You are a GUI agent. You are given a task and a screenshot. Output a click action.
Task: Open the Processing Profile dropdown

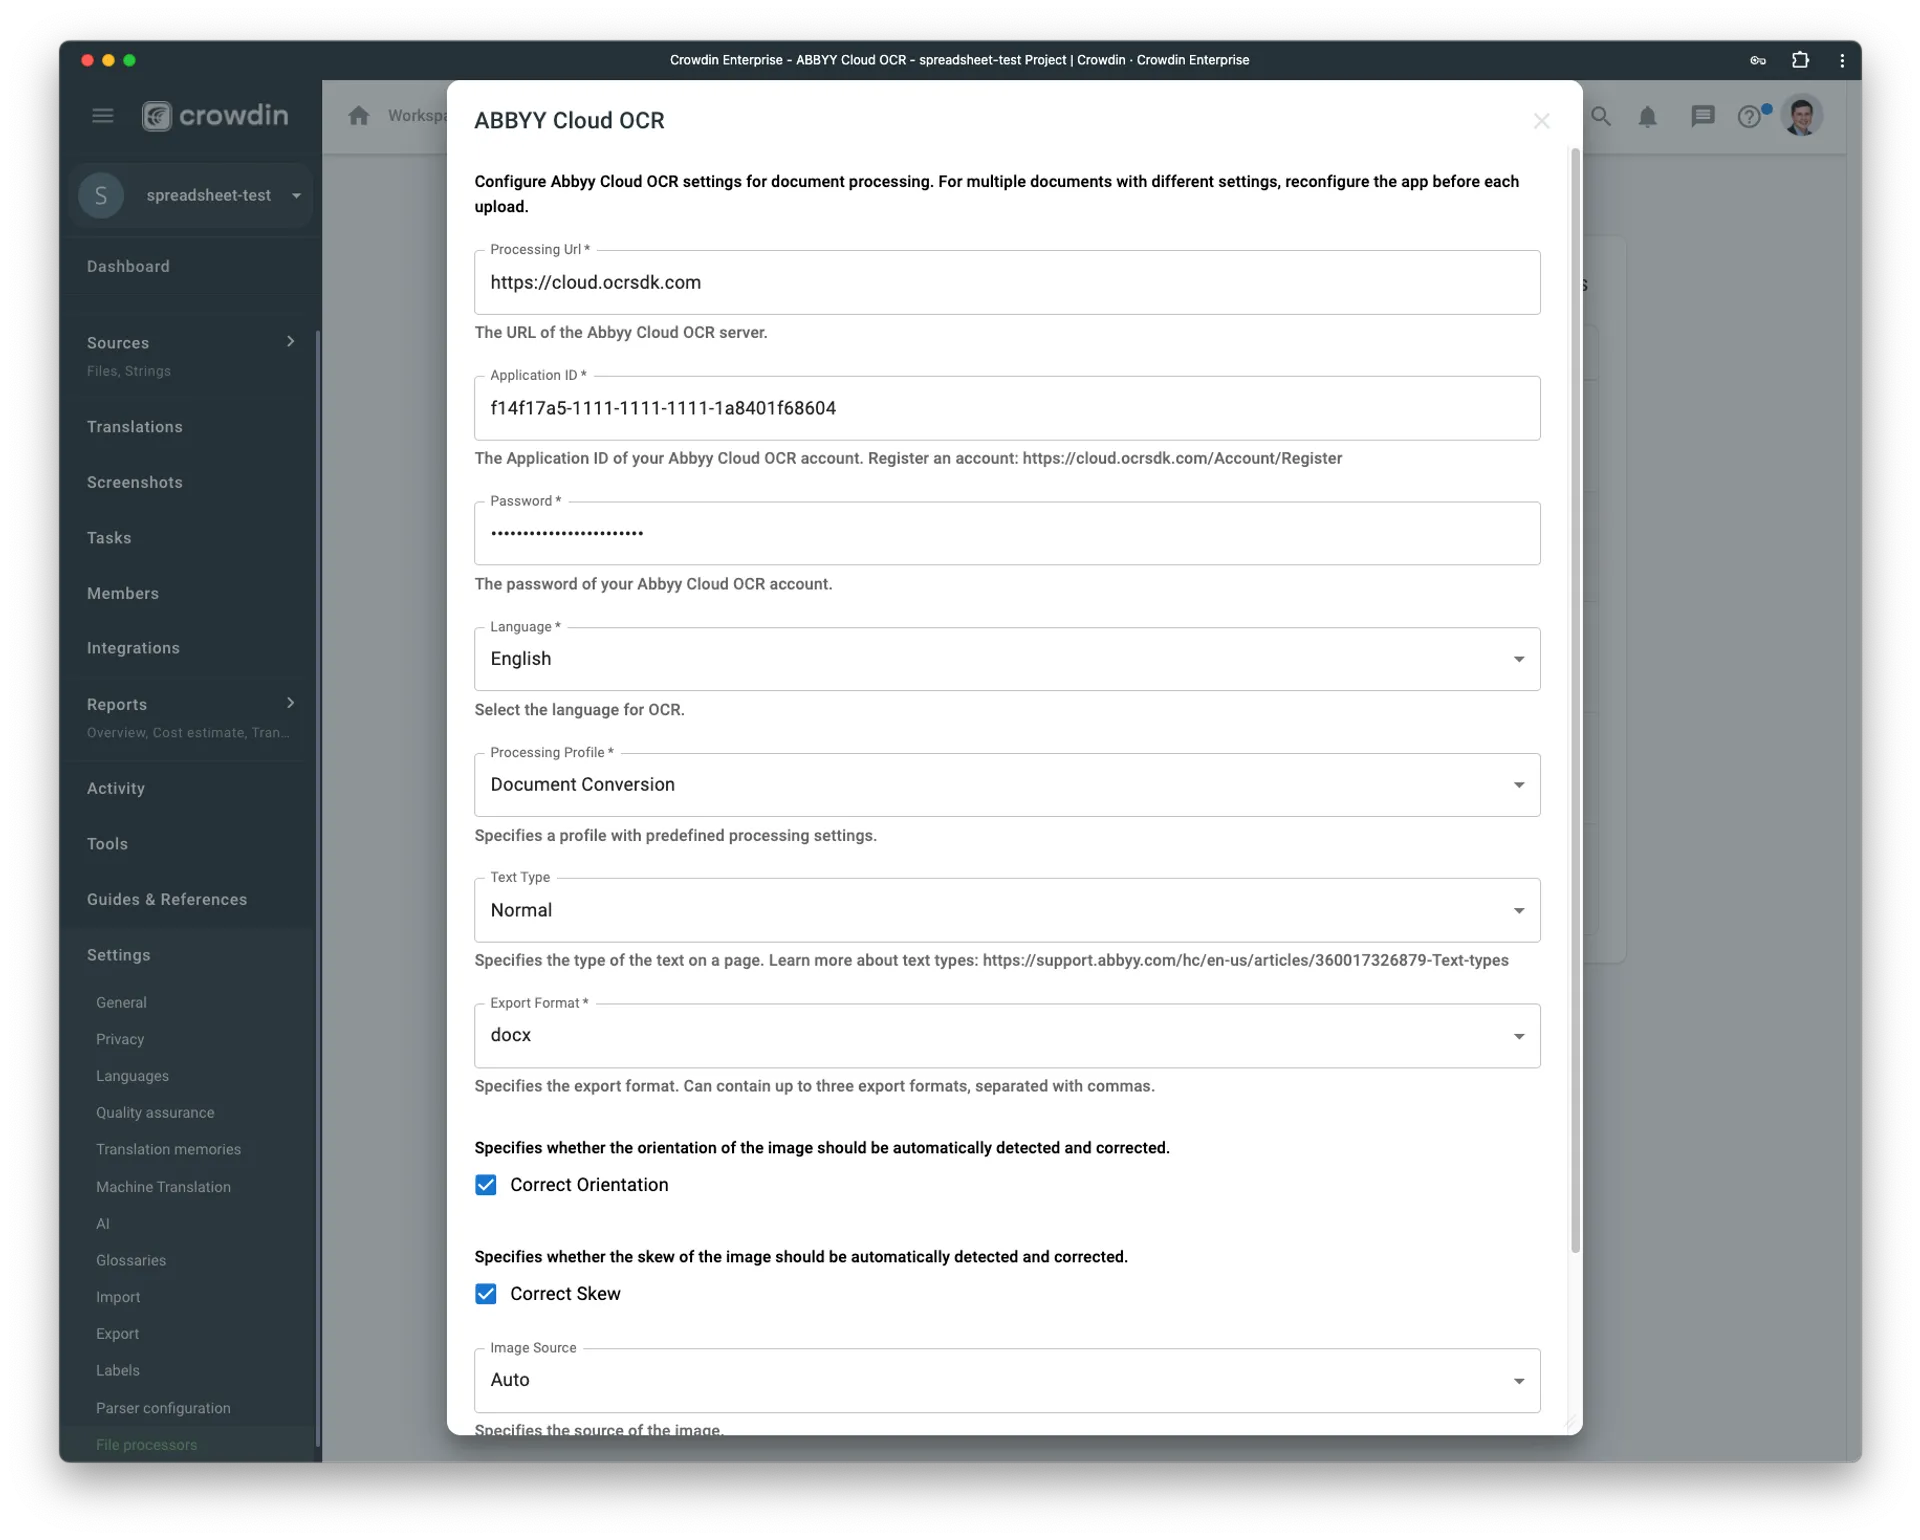point(1007,785)
